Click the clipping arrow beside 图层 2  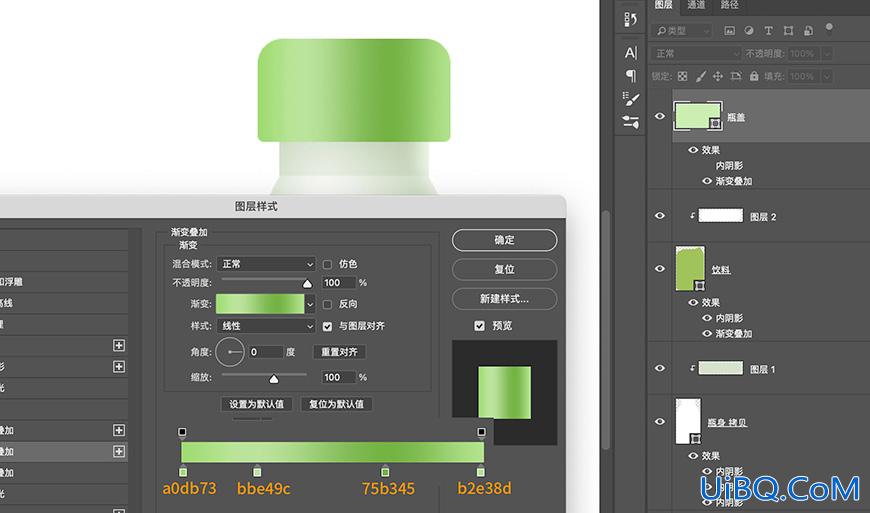click(692, 216)
